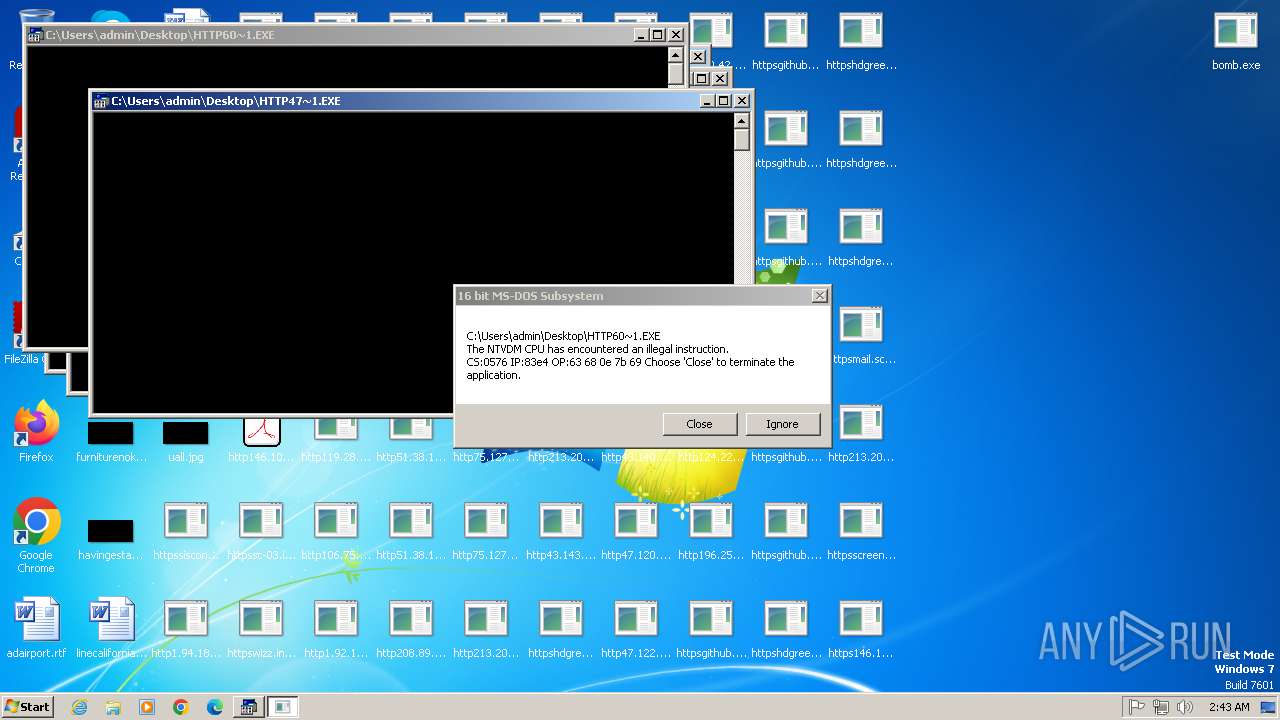The height and width of the screenshot is (720, 1280).
Task: Click Close in the 16 bit MS-DOS Subsystem dialog
Action: click(699, 424)
